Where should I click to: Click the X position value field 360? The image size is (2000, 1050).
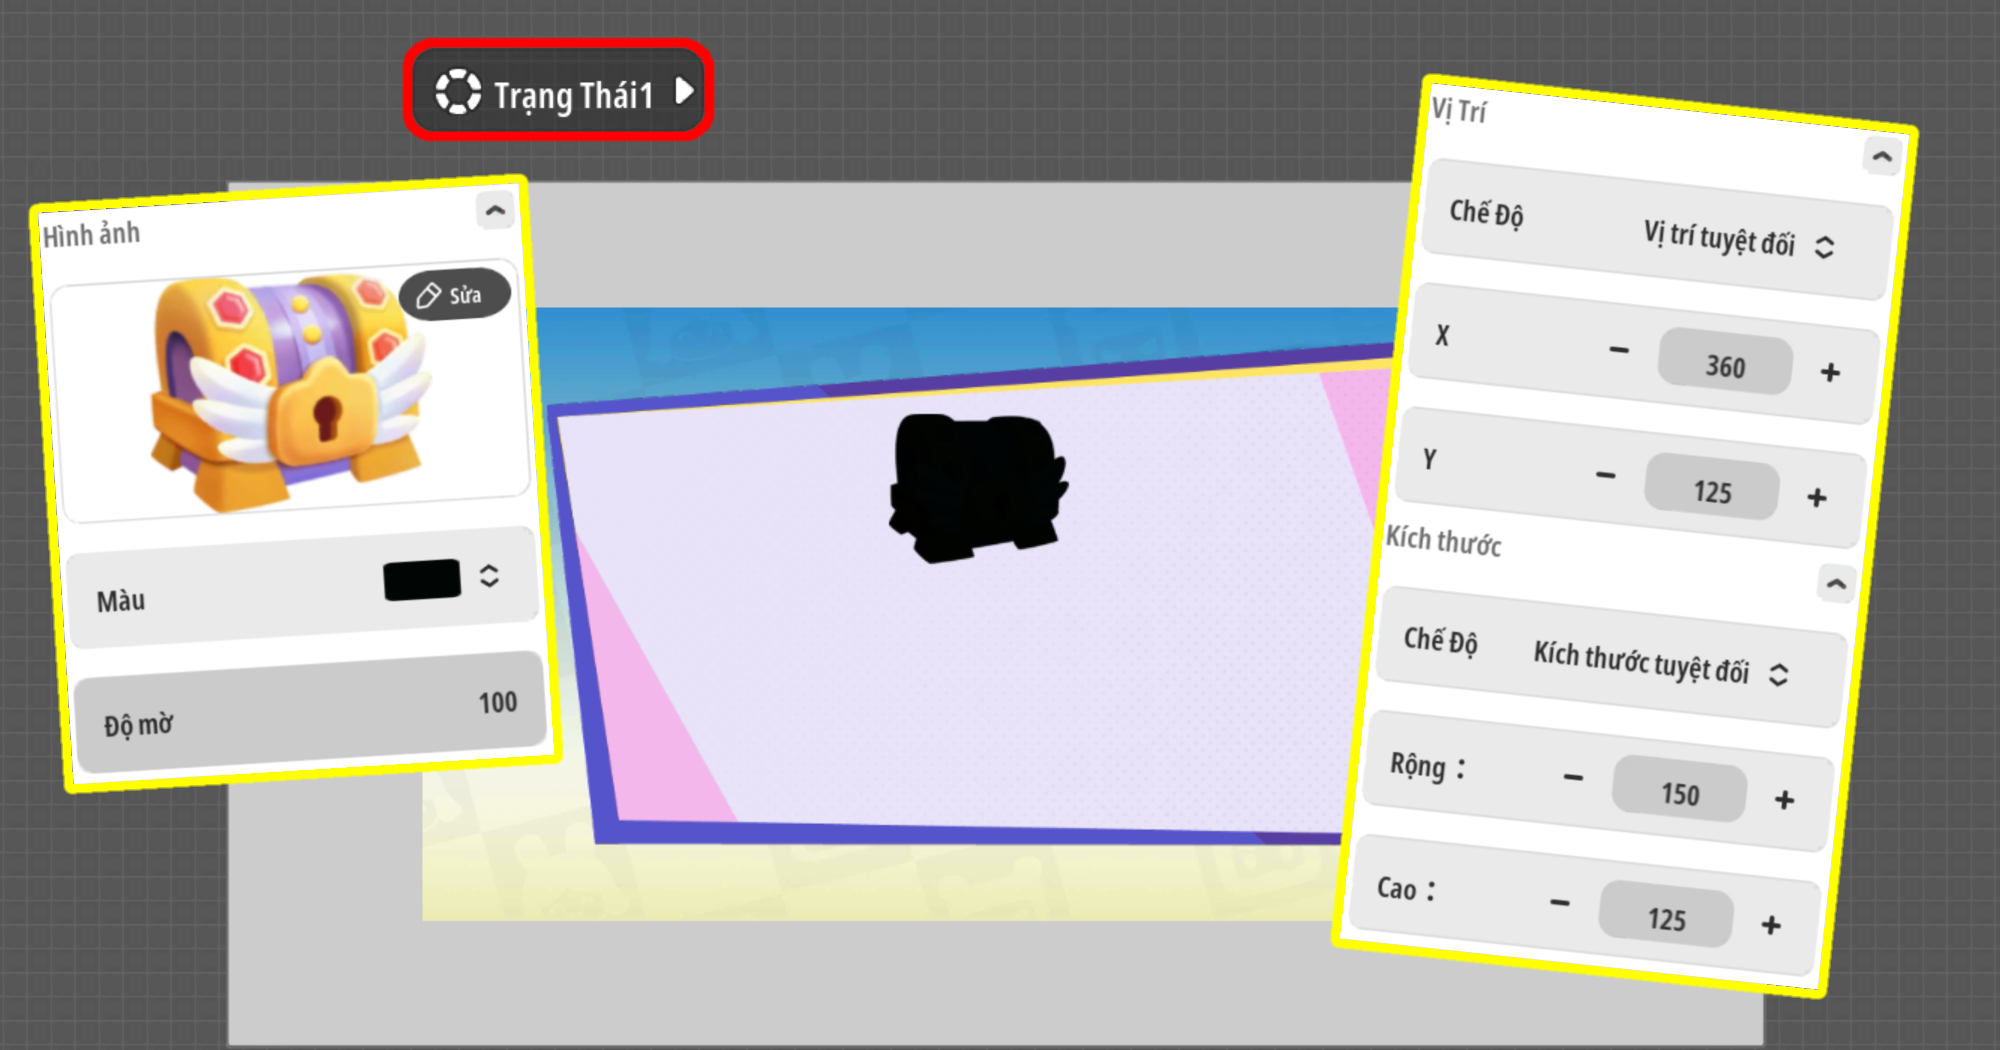pyautogui.click(x=1725, y=365)
